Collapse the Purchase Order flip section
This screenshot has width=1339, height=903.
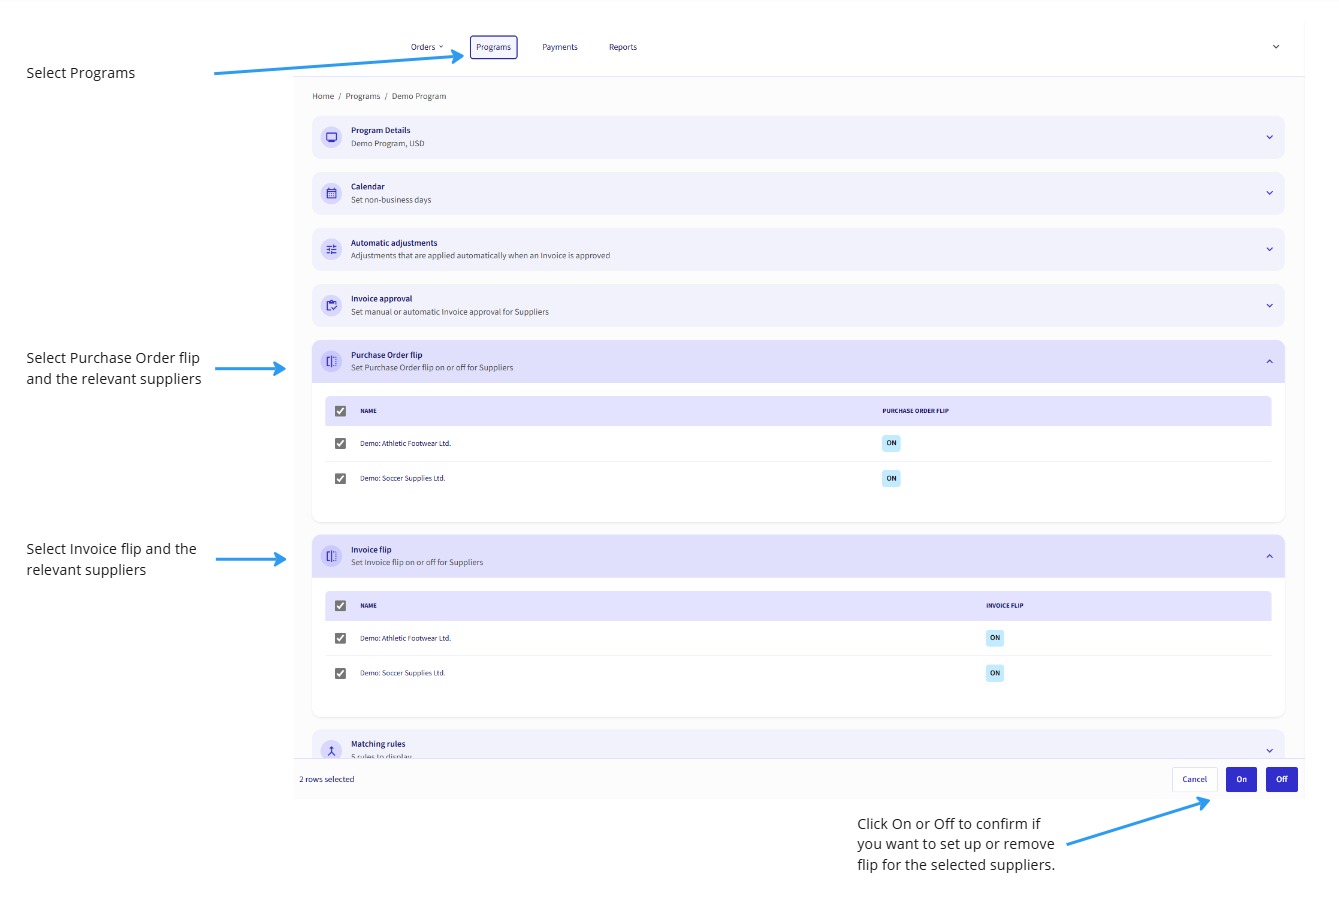(x=1270, y=361)
